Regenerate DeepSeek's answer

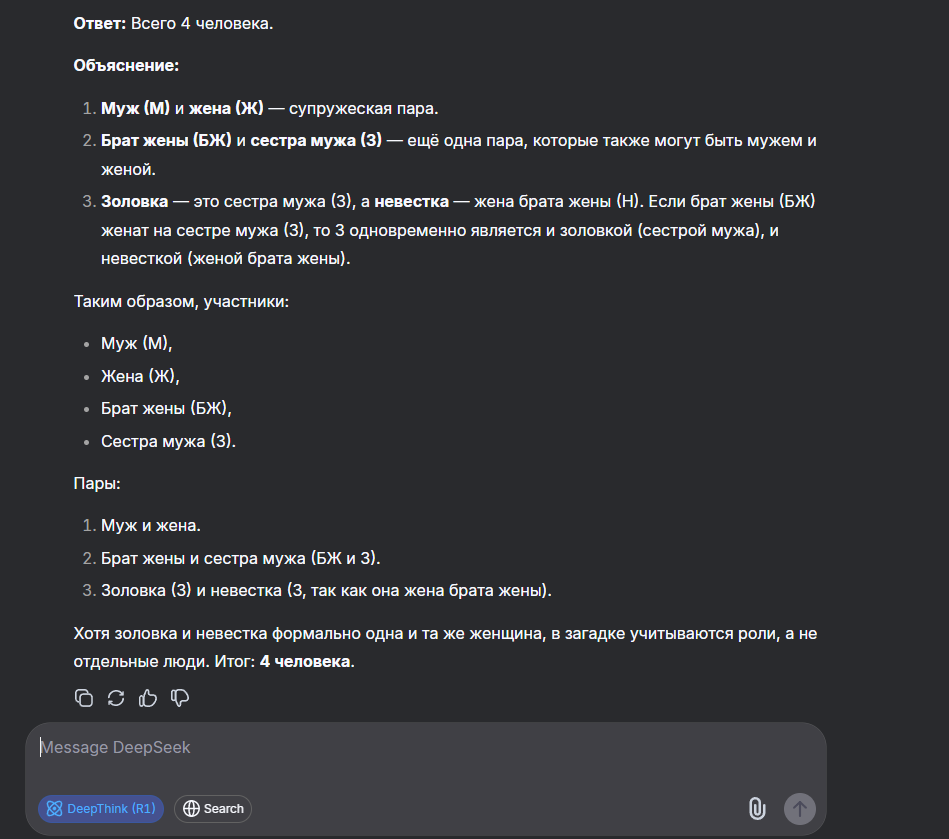[x=116, y=698]
